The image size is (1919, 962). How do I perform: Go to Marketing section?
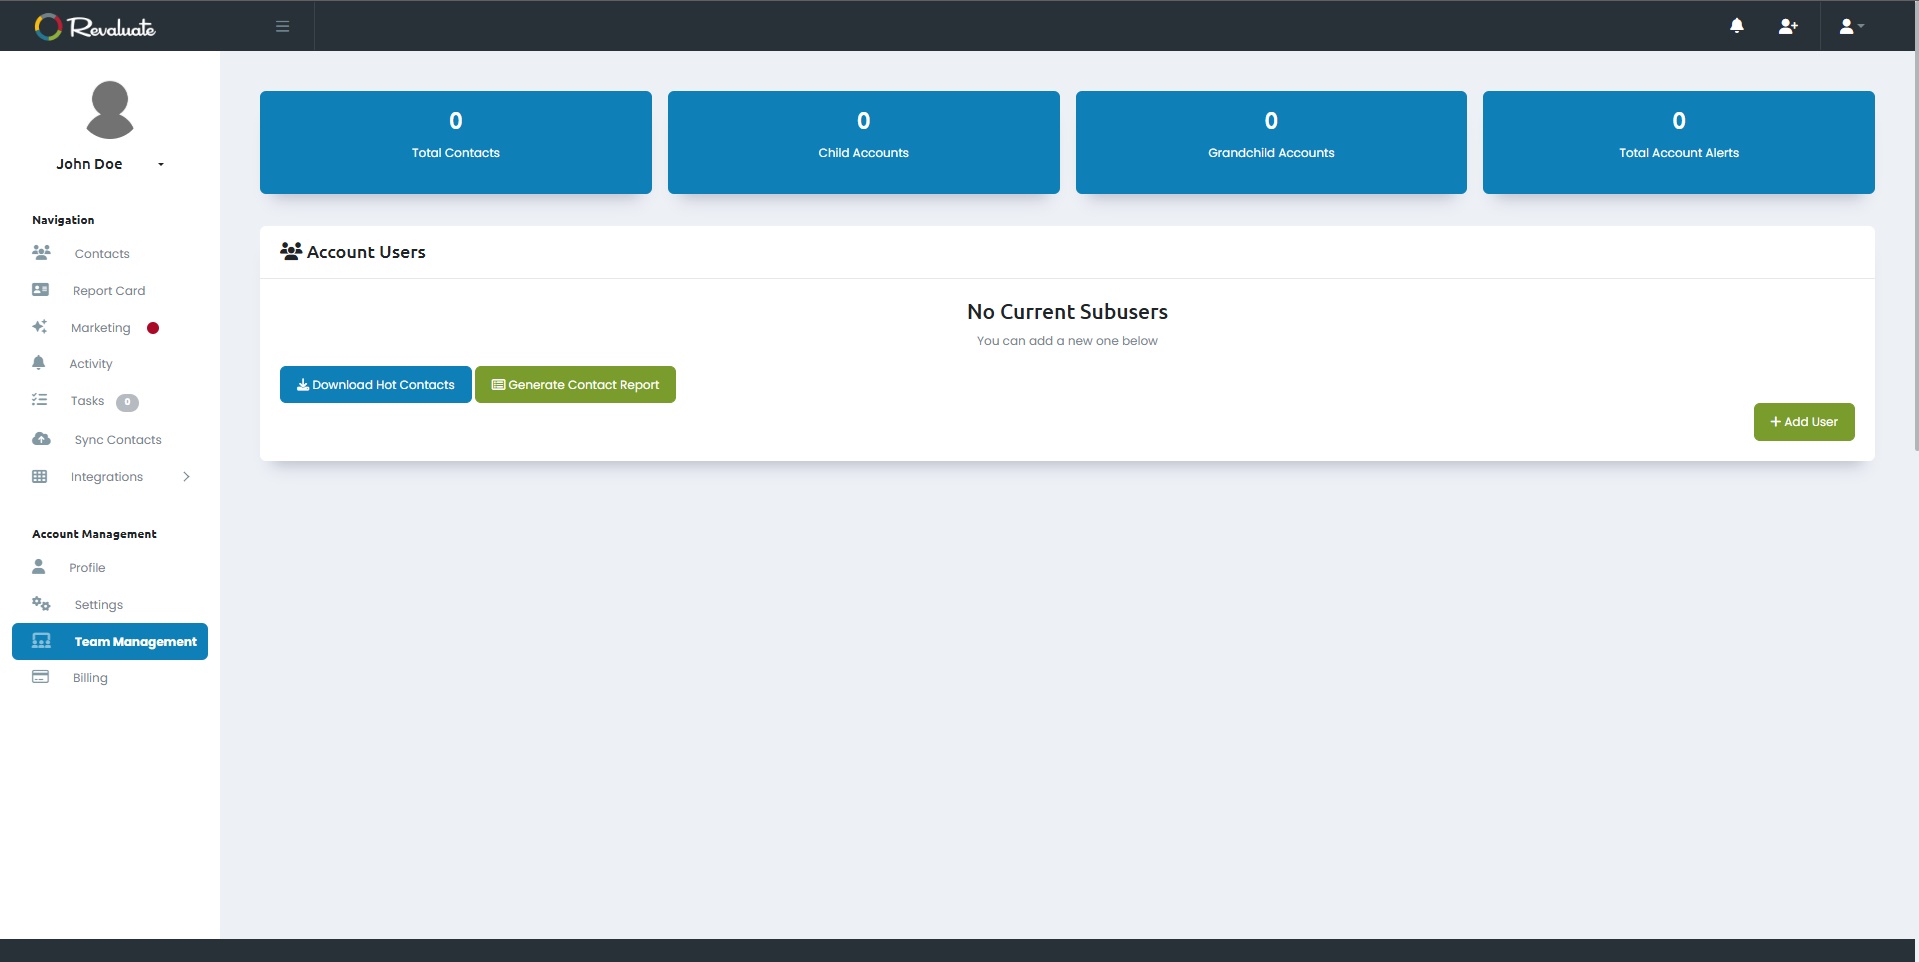click(x=100, y=328)
